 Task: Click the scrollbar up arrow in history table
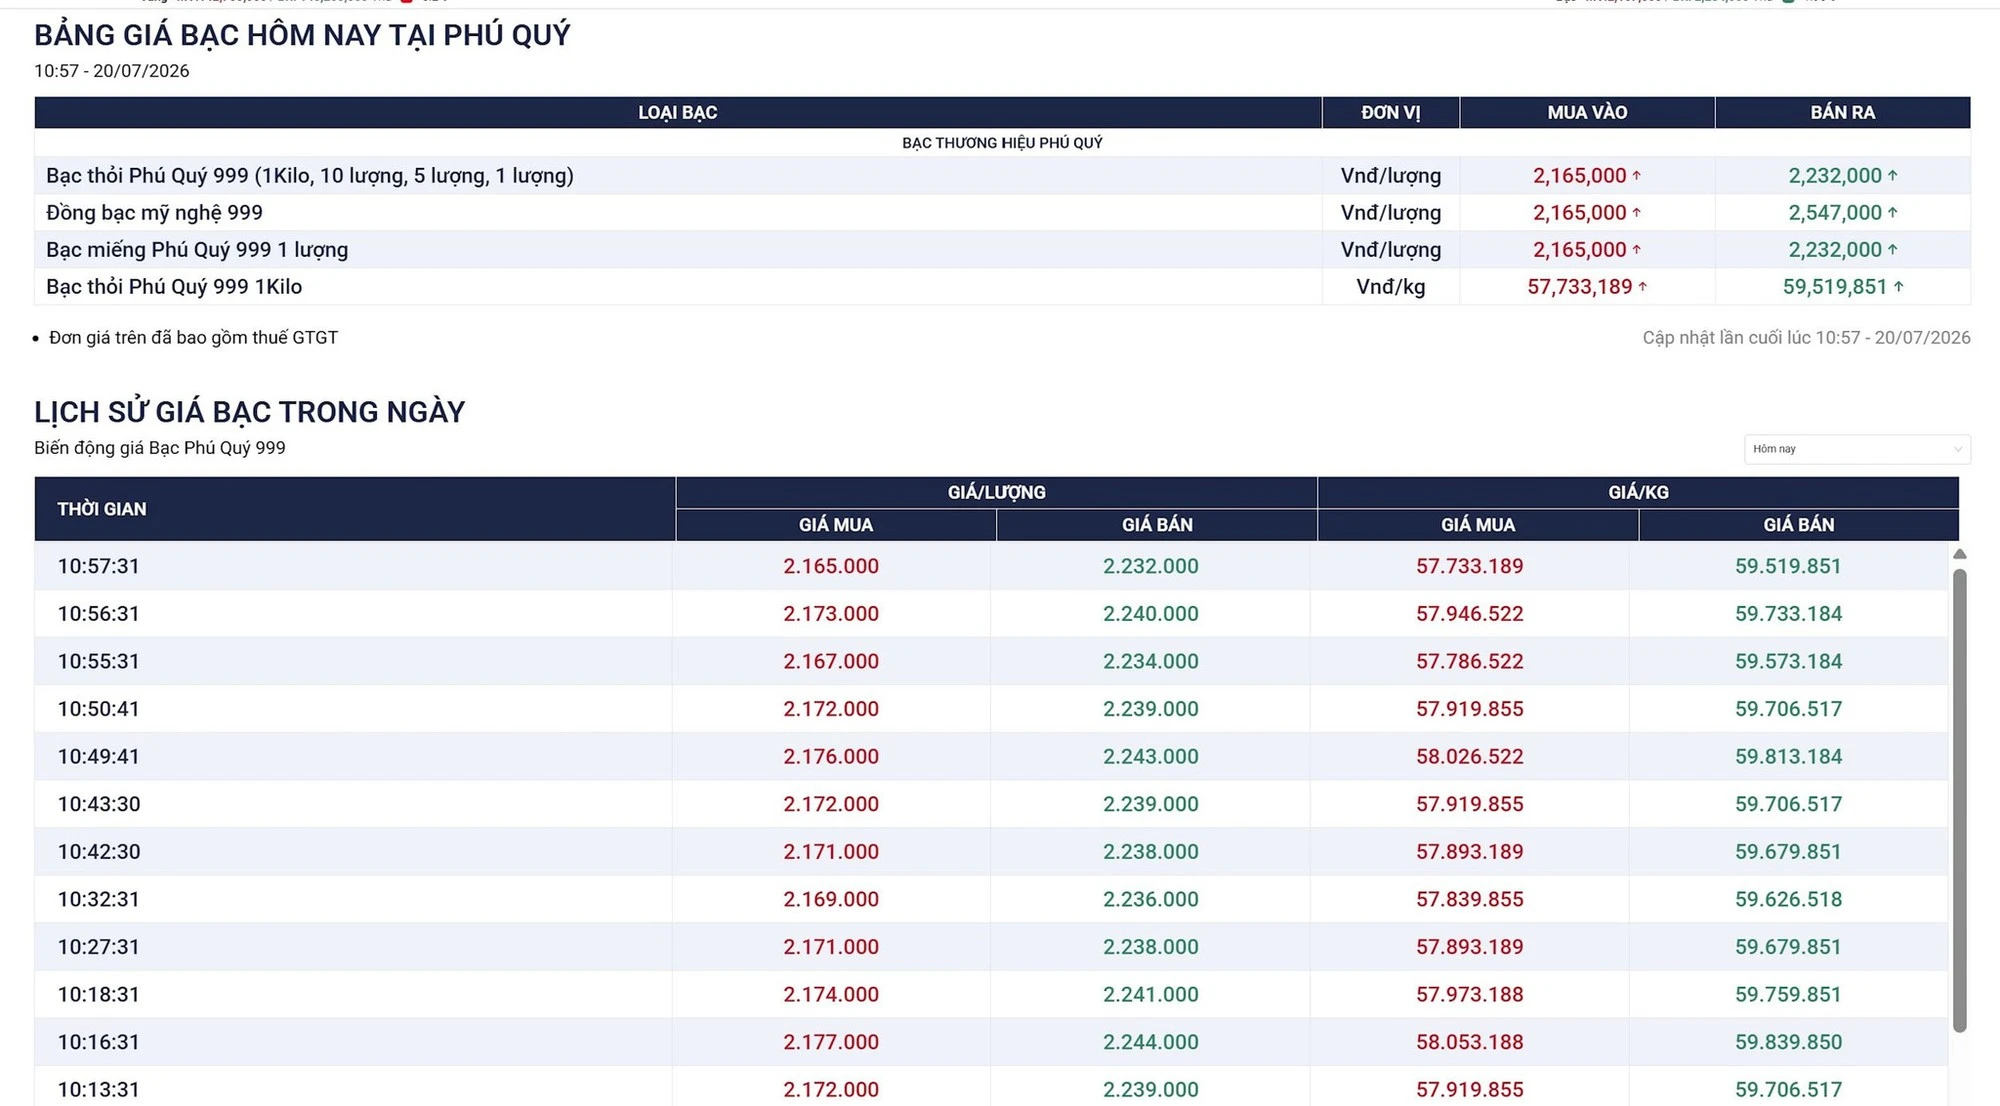(1960, 554)
